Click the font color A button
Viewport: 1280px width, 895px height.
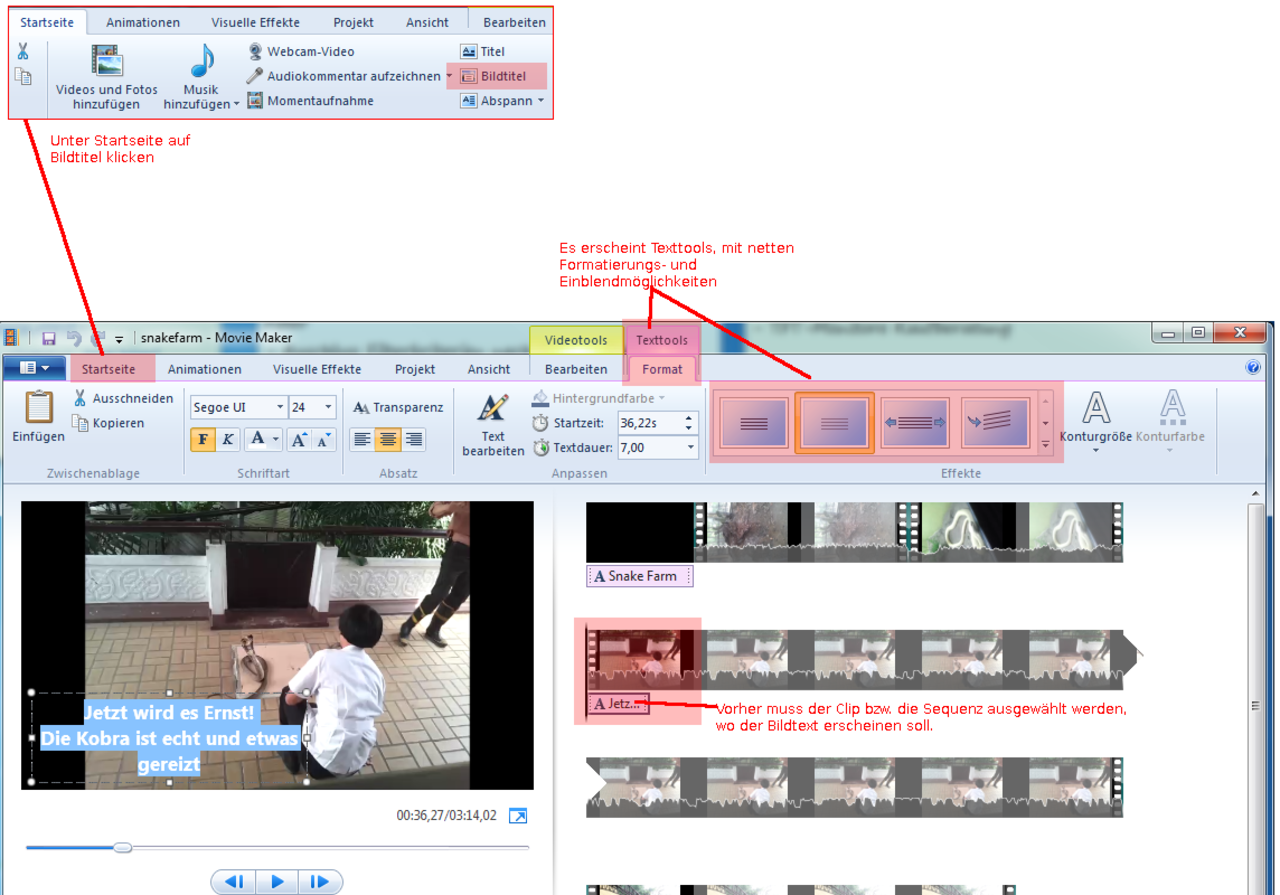click(258, 438)
